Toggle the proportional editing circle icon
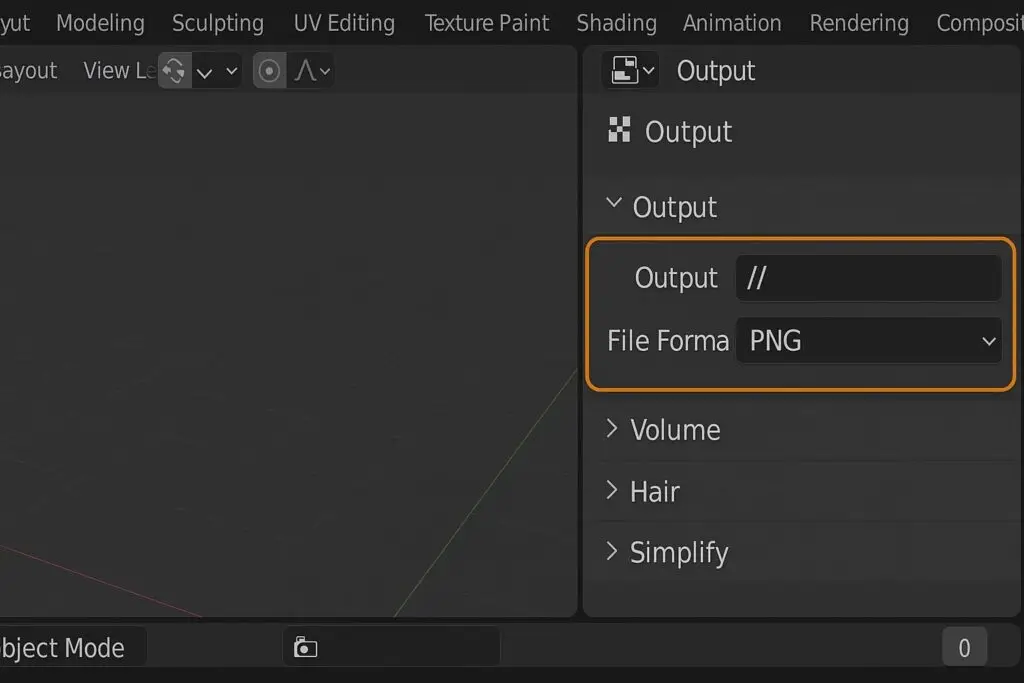1024x683 pixels. tap(269, 71)
